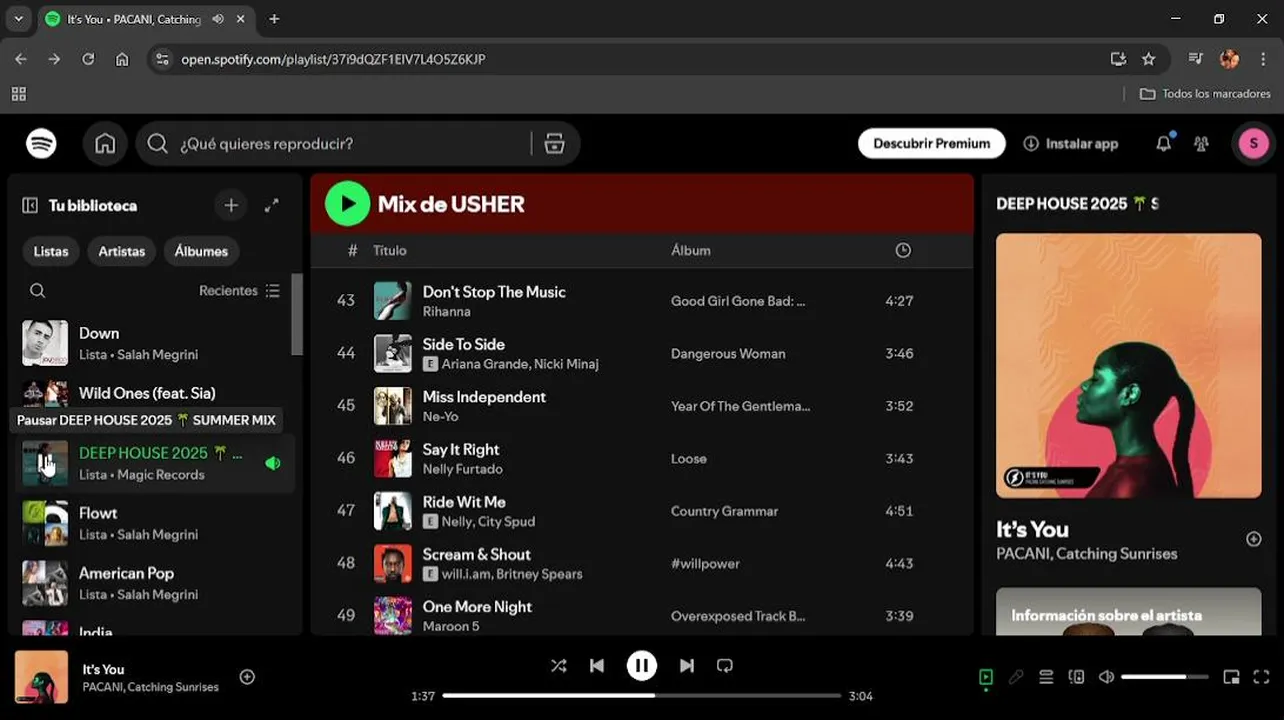Toggle Now Playing view icon
Screen dimensions: 1284x720
tap(985, 677)
